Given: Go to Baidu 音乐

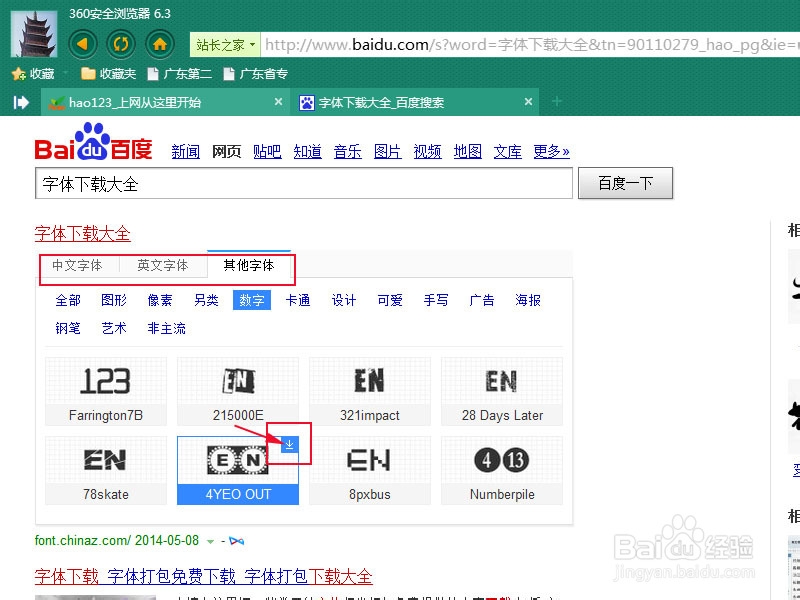Looking at the screenshot, I should [x=347, y=152].
